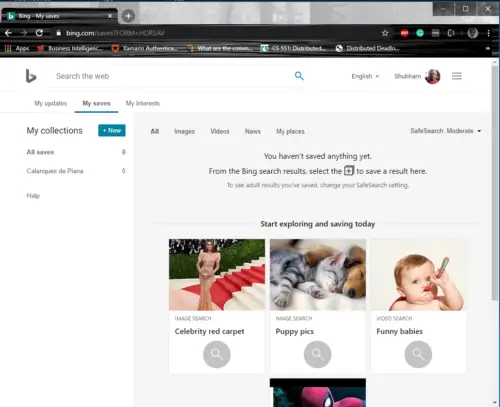Open the hamburger menu
Screen dimensions: 500x407
457,76
